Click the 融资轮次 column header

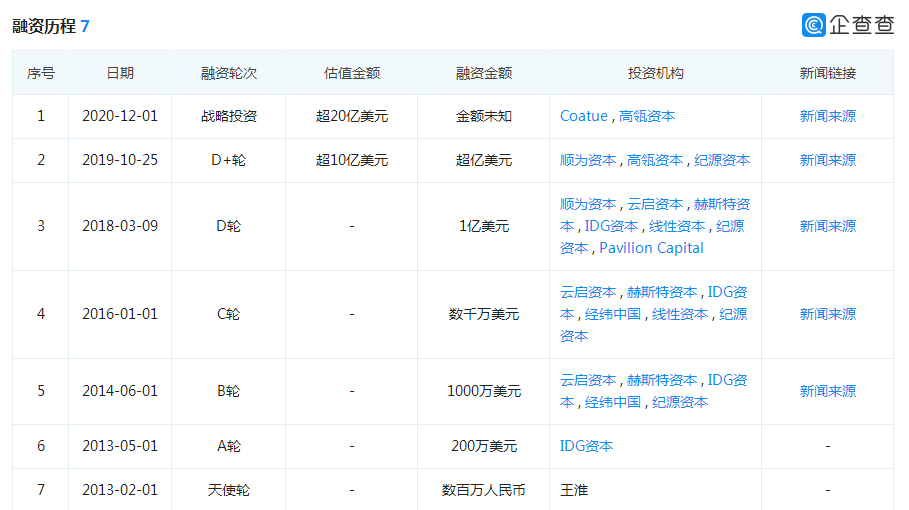229,73
